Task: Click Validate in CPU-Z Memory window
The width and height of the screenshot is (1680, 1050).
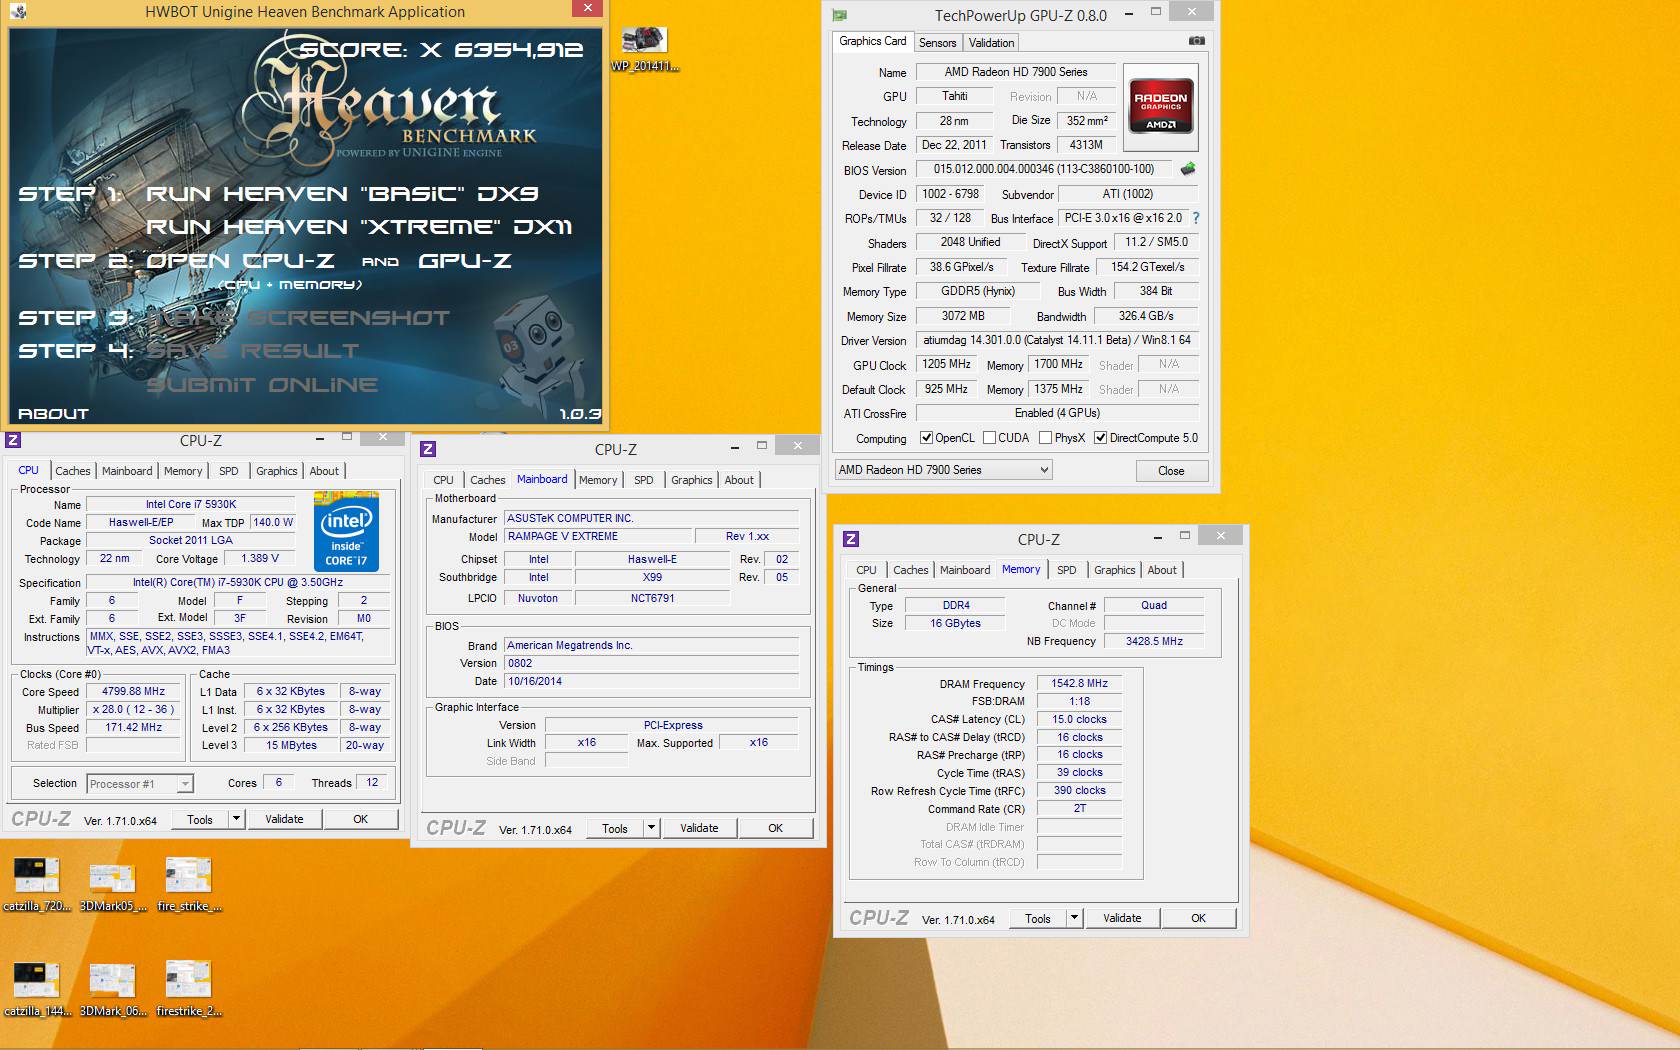Action: coord(1122,918)
